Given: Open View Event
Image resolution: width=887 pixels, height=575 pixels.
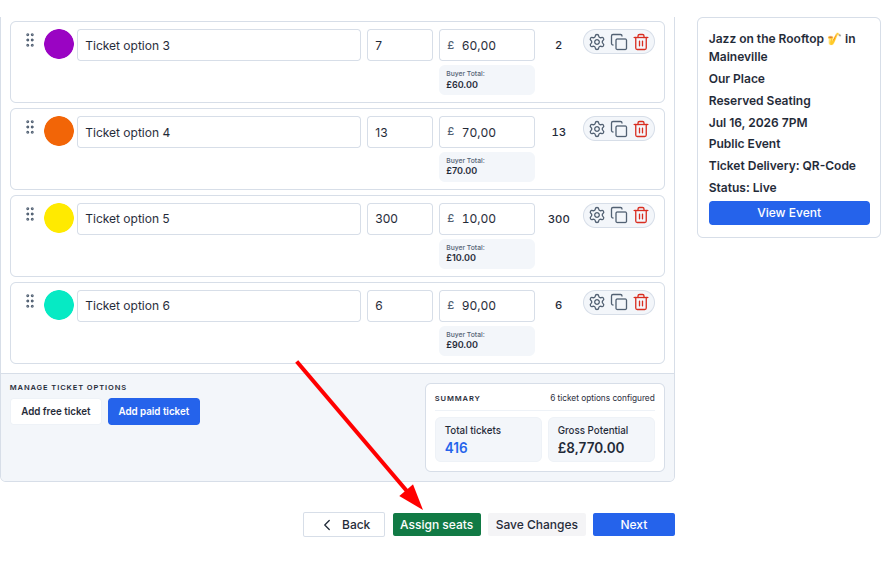Looking at the screenshot, I should pyautogui.click(x=789, y=213).
